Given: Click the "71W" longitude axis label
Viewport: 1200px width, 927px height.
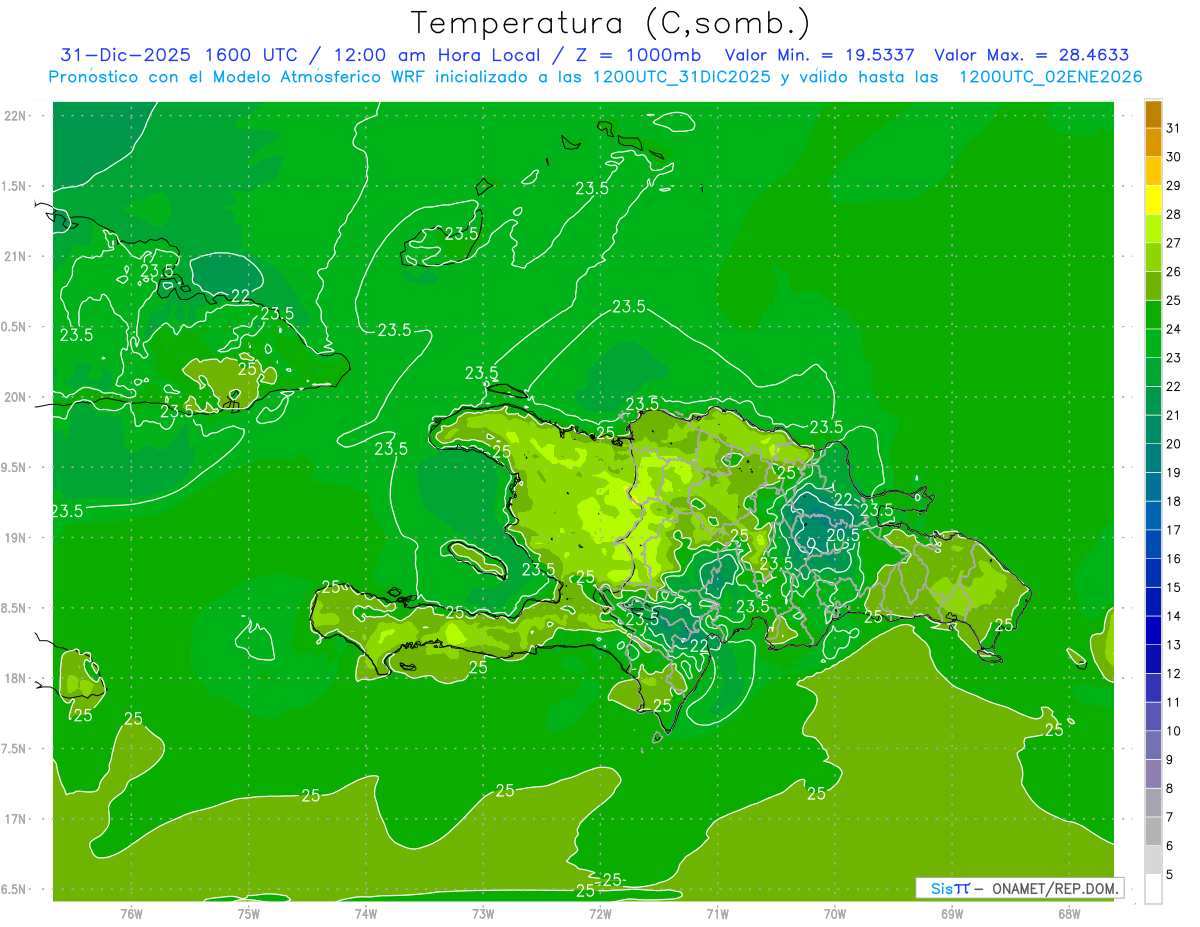Looking at the screenshot, I should 717,914.
